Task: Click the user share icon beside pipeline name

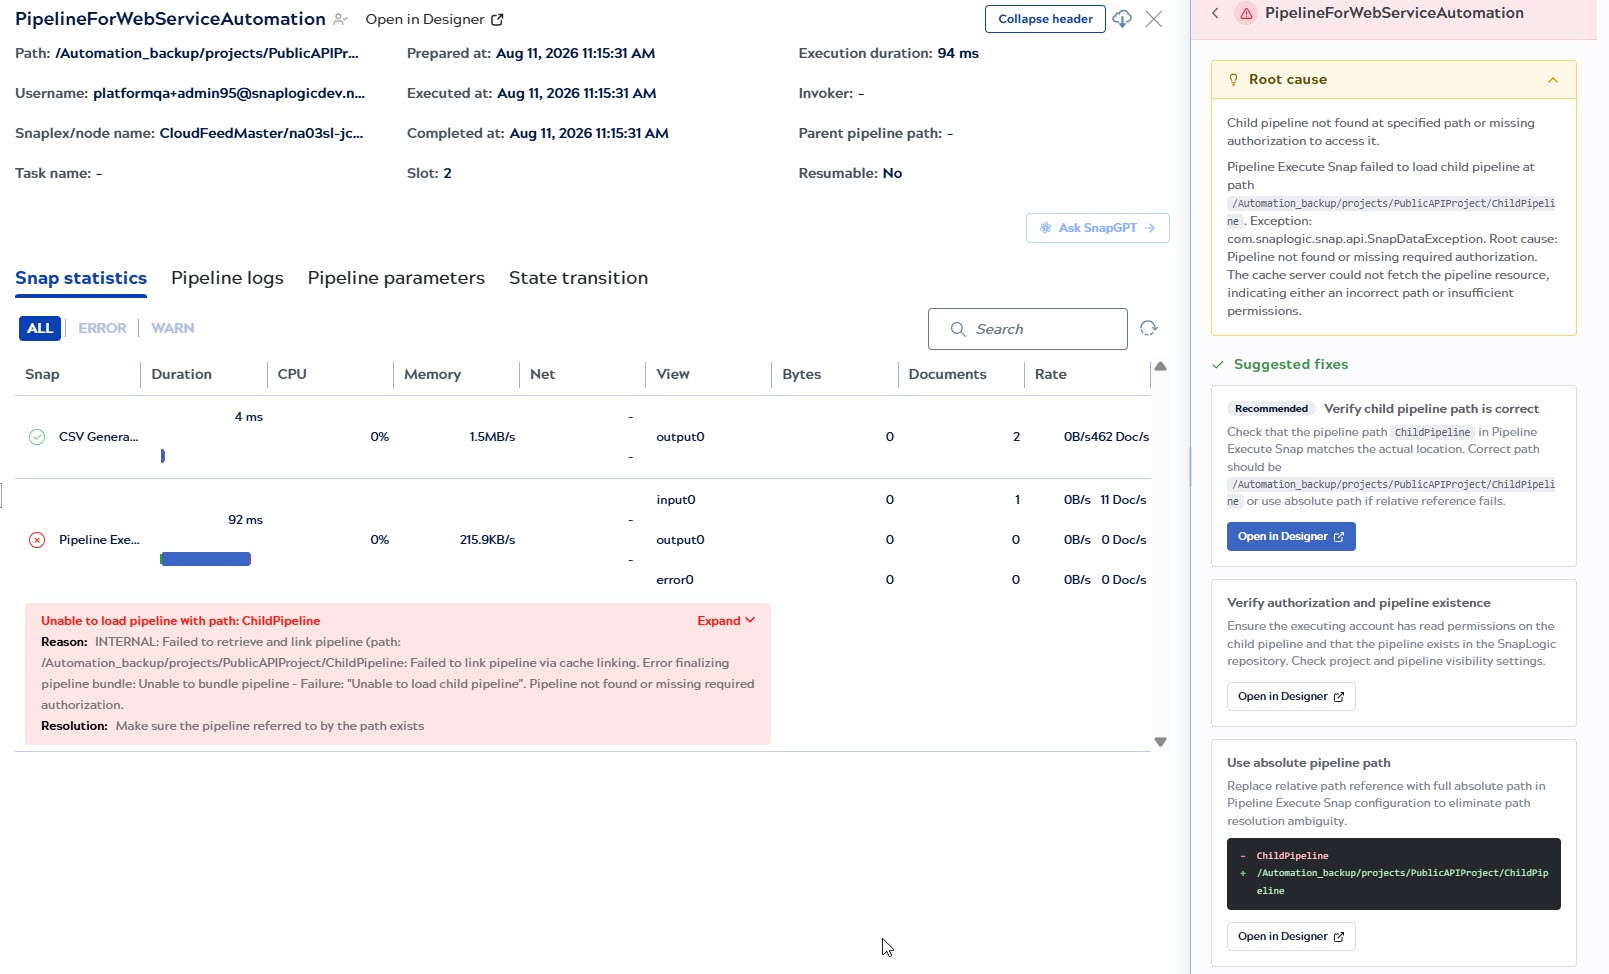Action: point(340,19)
